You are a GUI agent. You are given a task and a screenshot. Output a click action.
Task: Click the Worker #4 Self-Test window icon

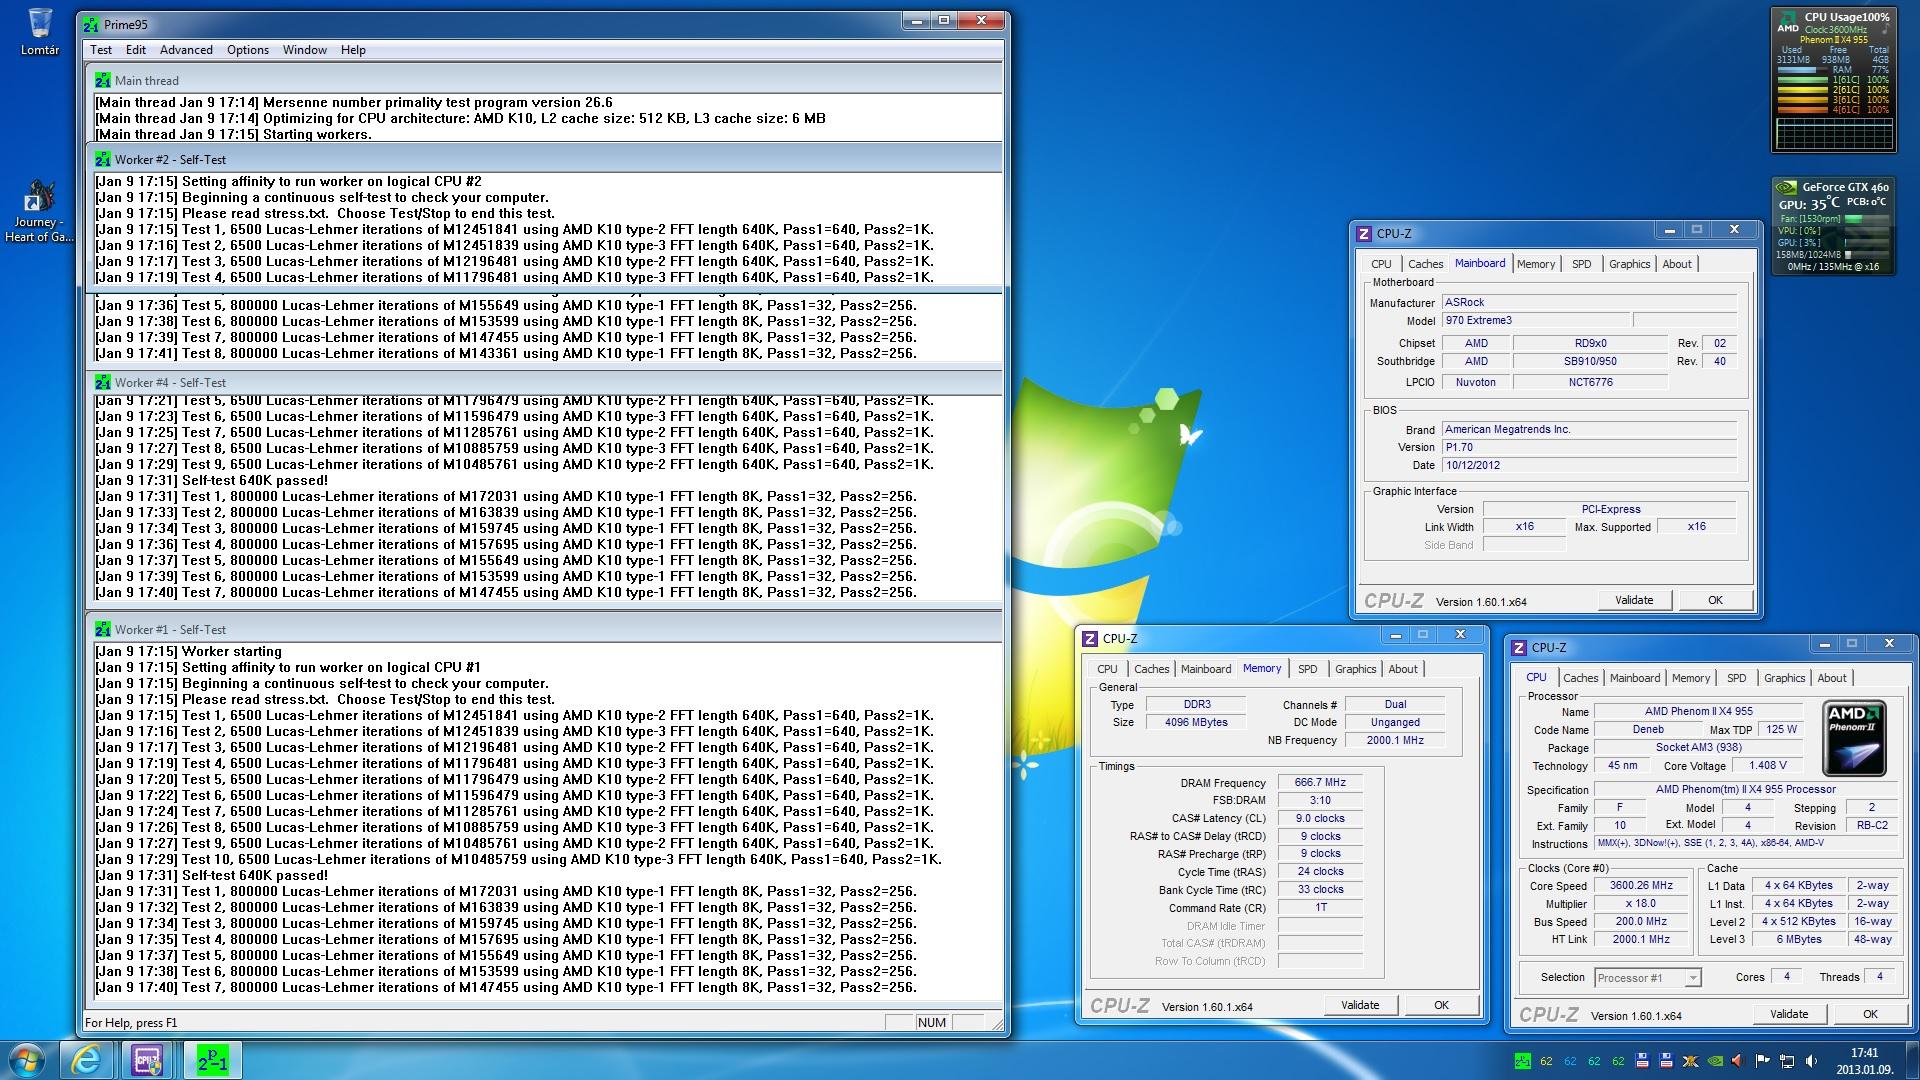pyautogui.click(x=102, y=382)
